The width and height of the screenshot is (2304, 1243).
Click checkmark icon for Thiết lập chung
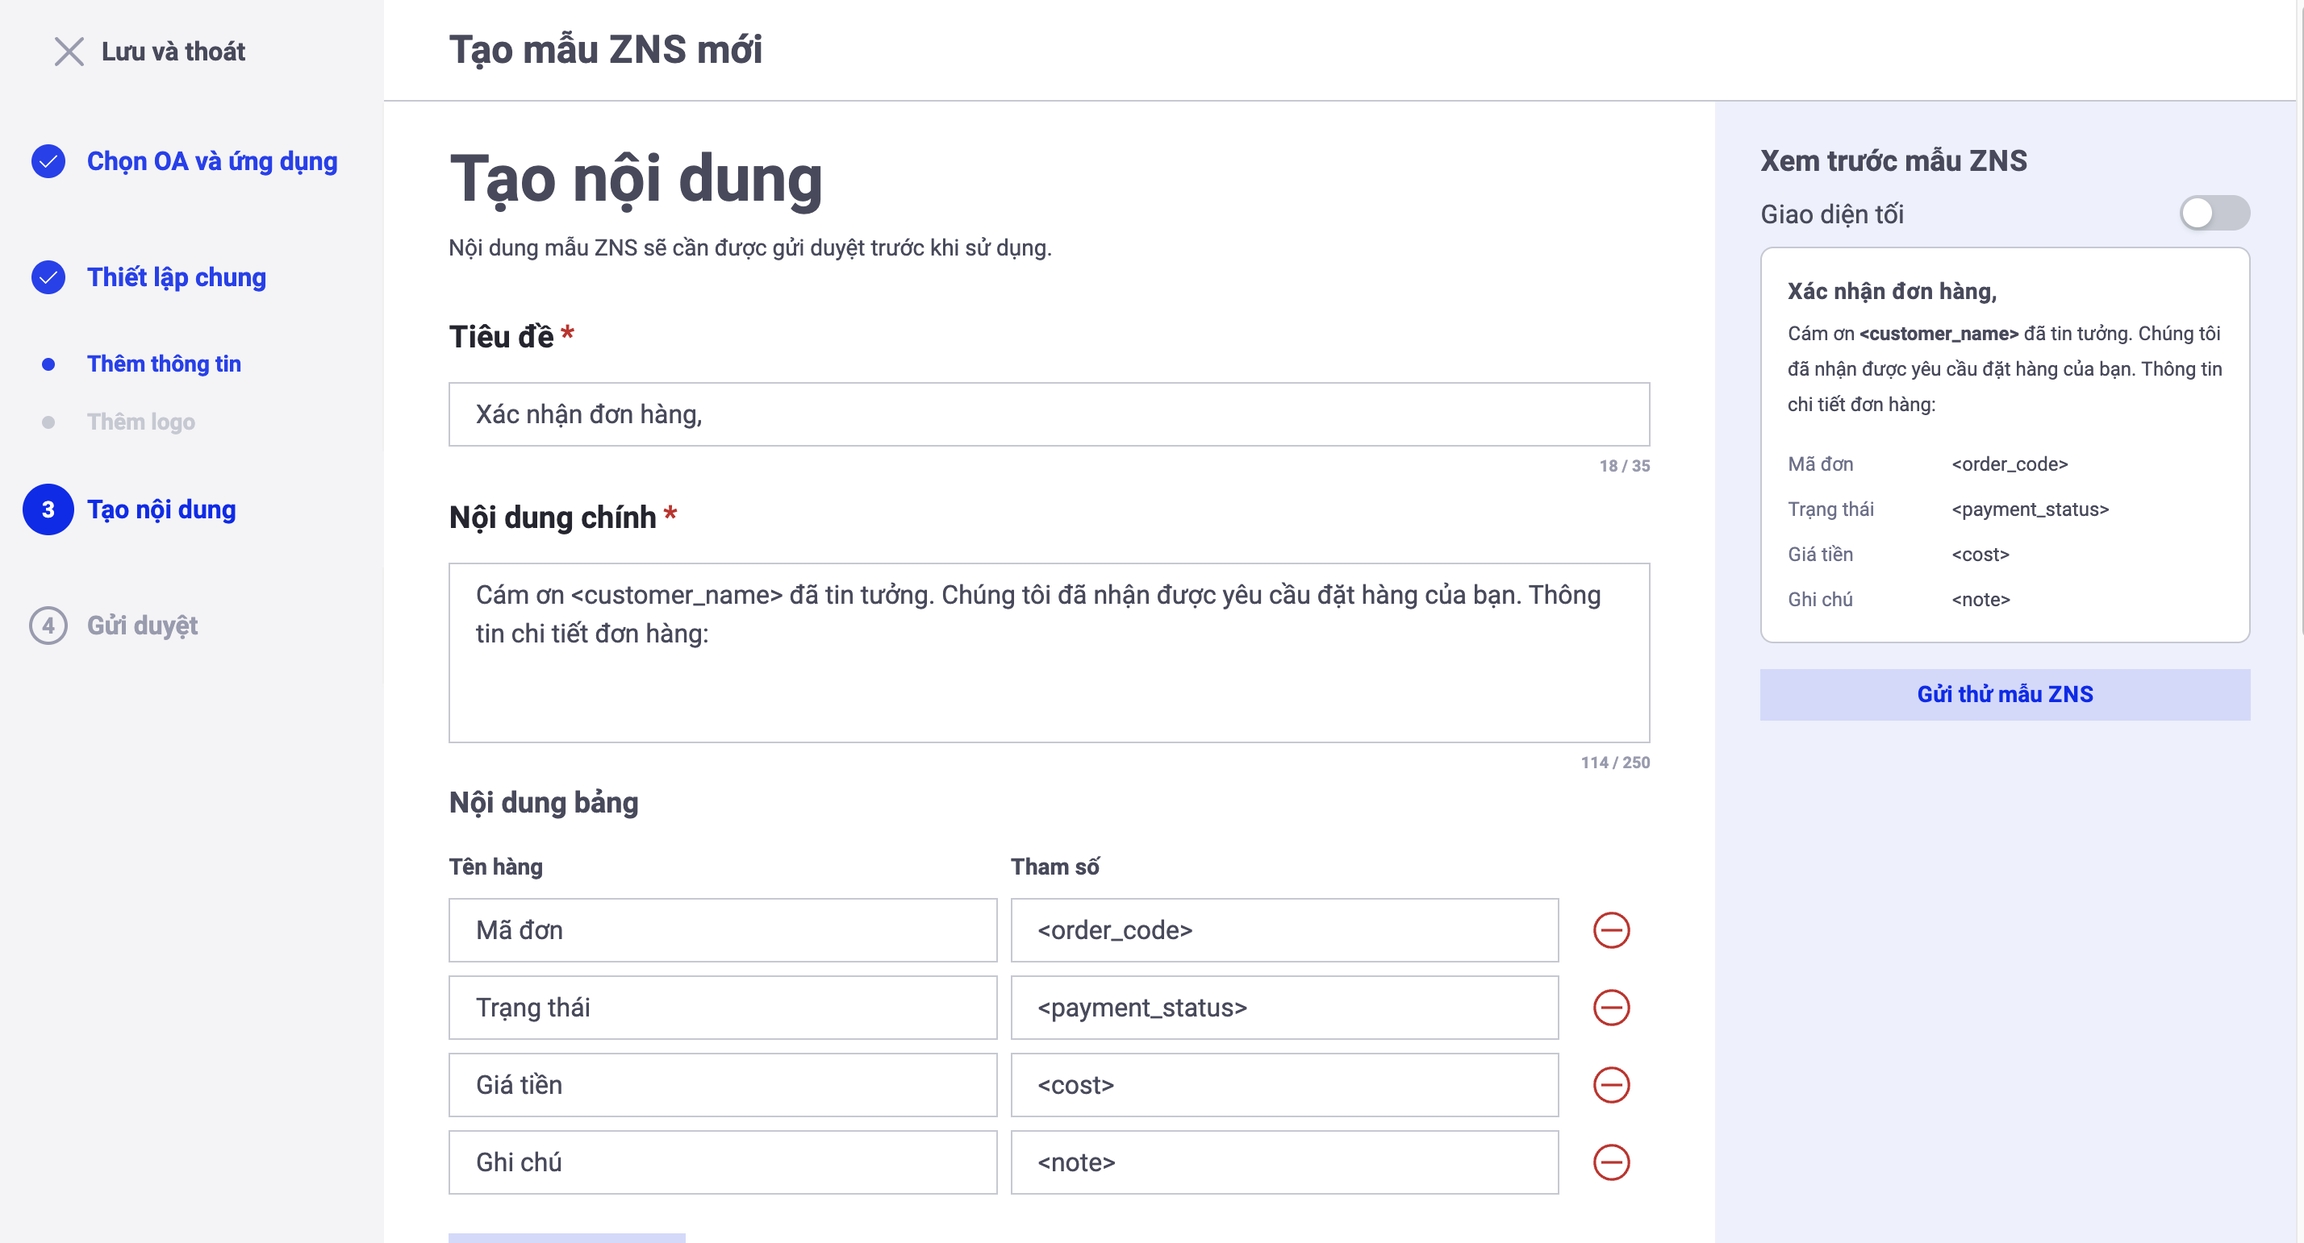[x=48, y=277]
